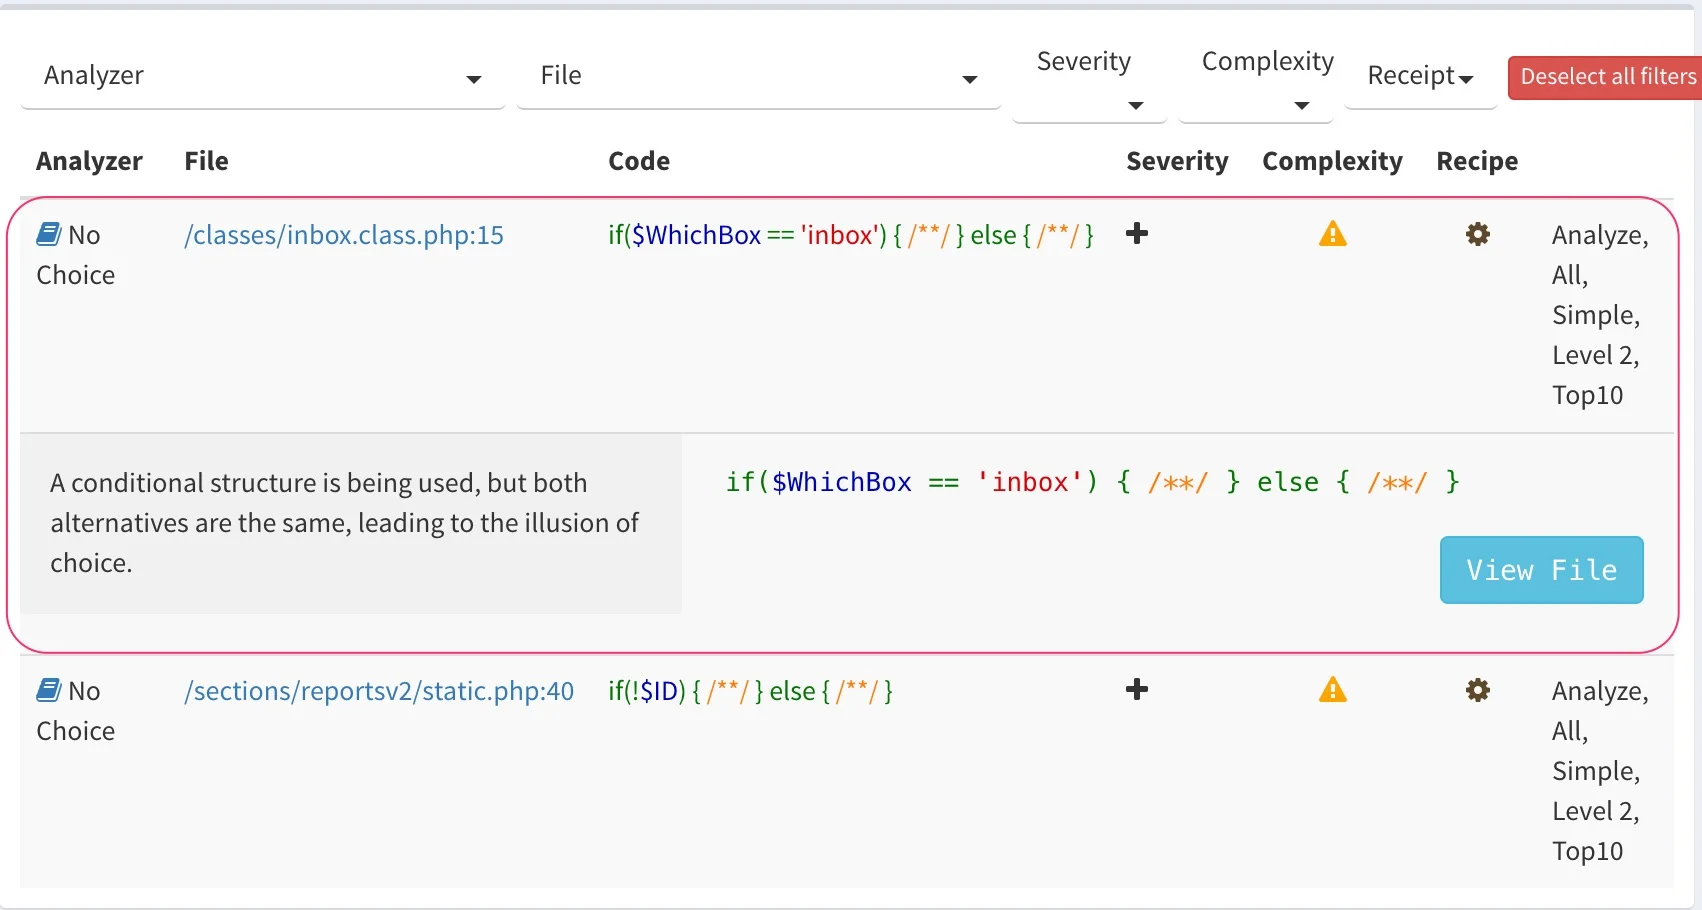Select the Analyze recipe link in first row
The image size is (1702, 910).
coord(1597,235)
